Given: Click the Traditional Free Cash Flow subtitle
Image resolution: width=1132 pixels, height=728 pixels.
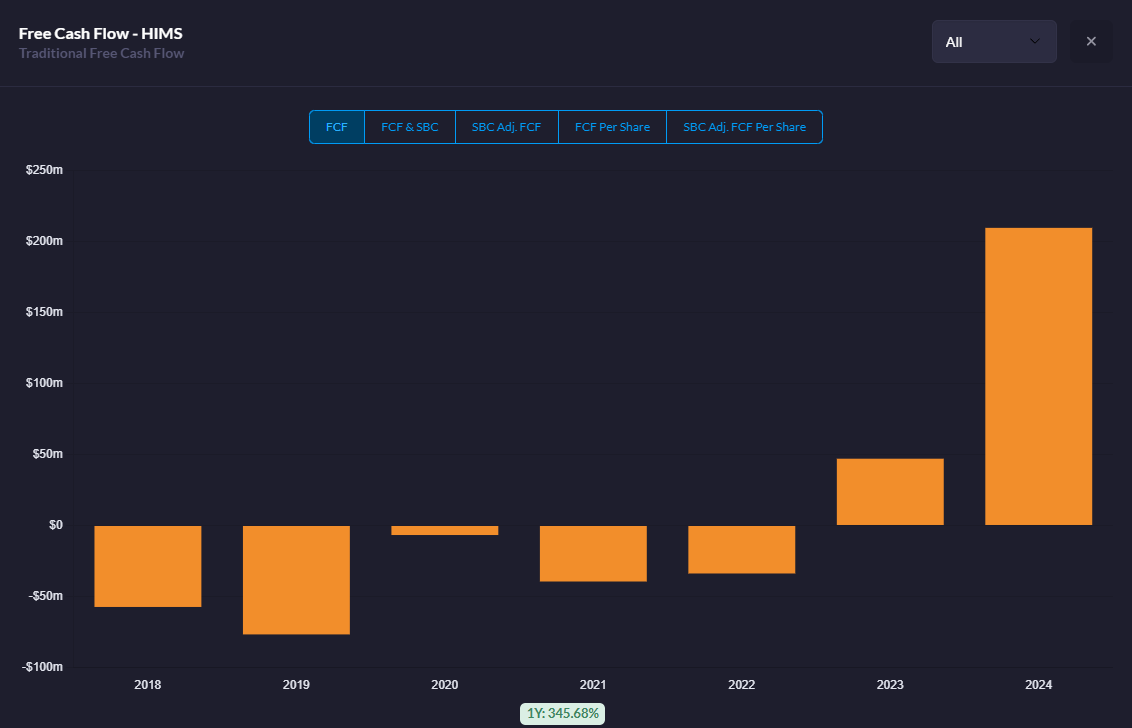Looking at the screenshot, I should click(x=101, y=53).
